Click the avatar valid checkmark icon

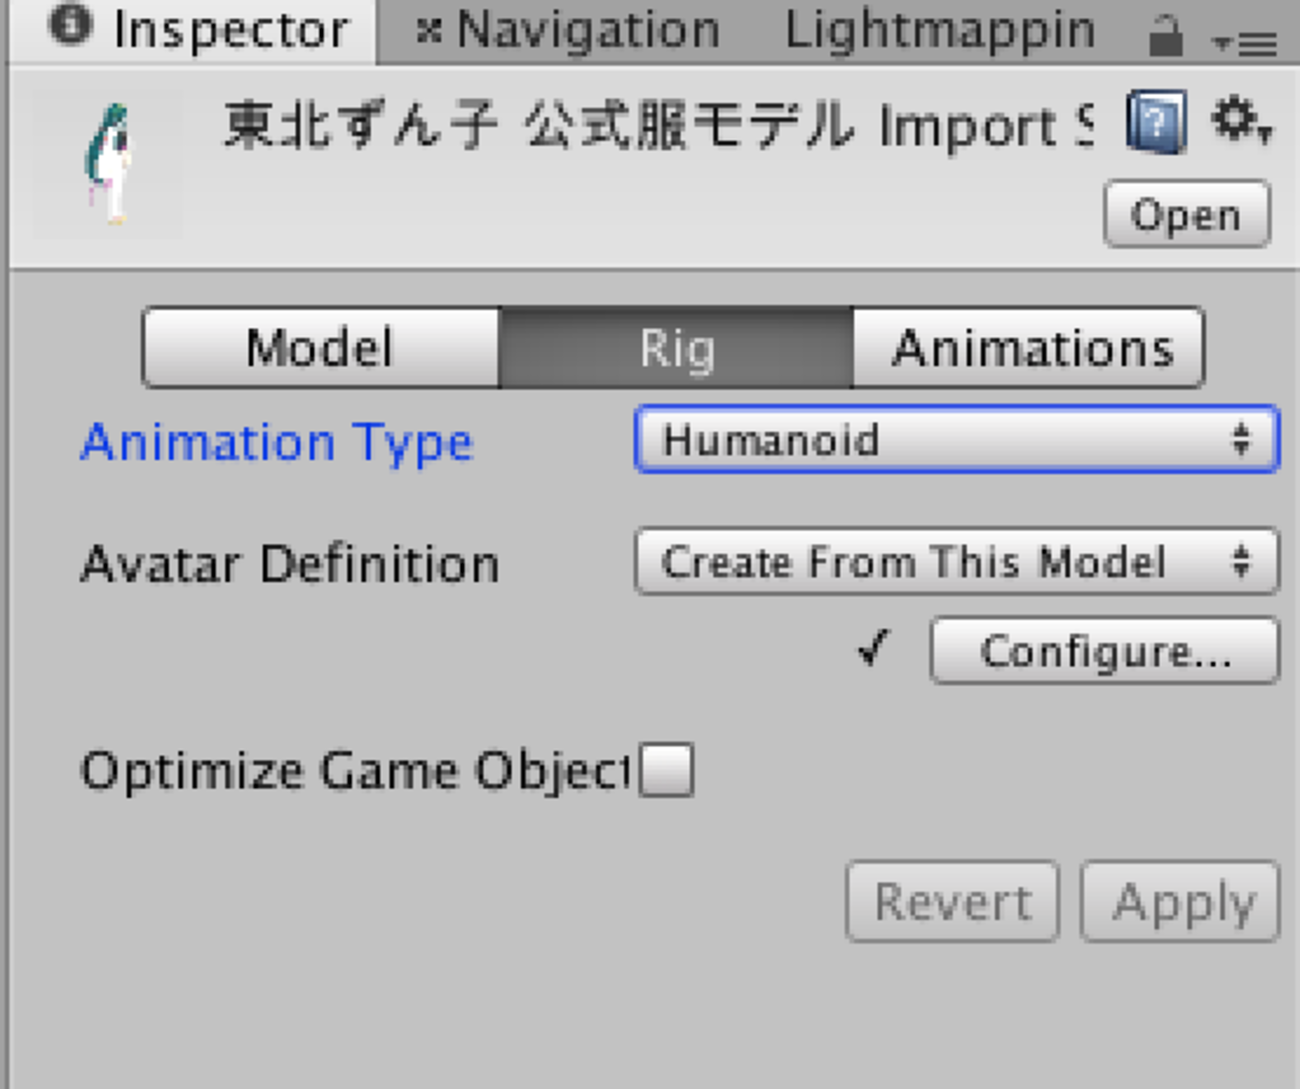[x=873, y=650]
